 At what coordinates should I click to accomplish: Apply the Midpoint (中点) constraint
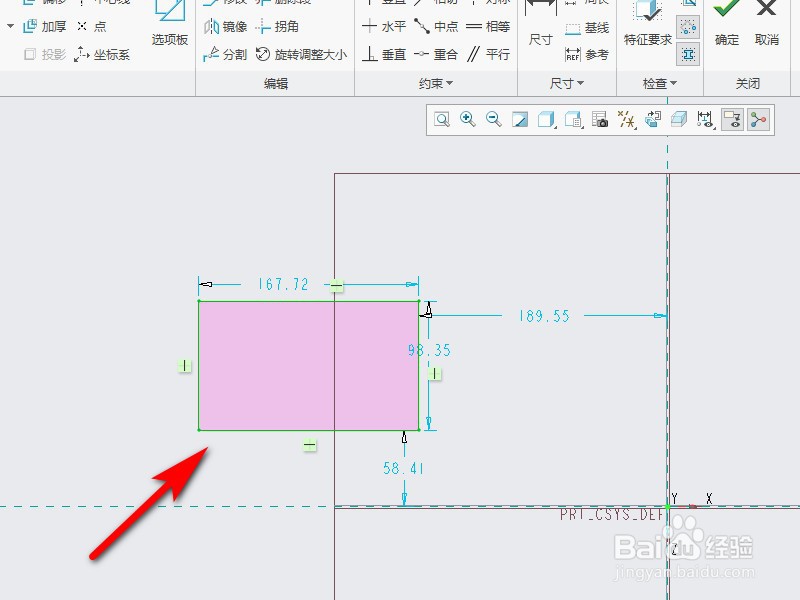coord(436,27)
